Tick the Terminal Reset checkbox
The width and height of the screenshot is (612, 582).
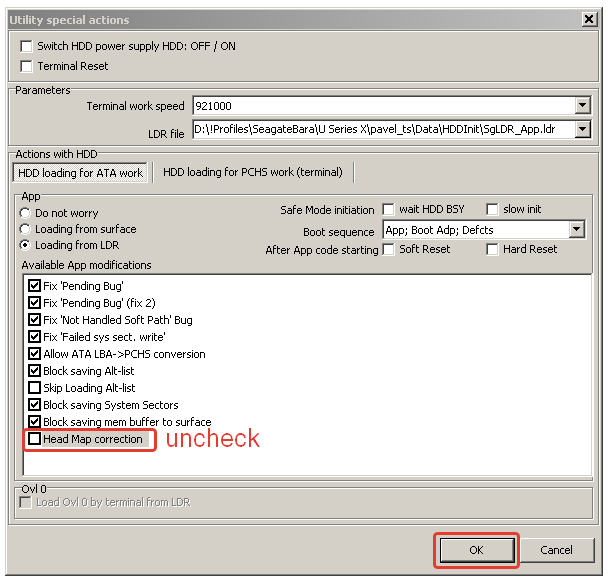pyautogui.click(x=27, y=66)
